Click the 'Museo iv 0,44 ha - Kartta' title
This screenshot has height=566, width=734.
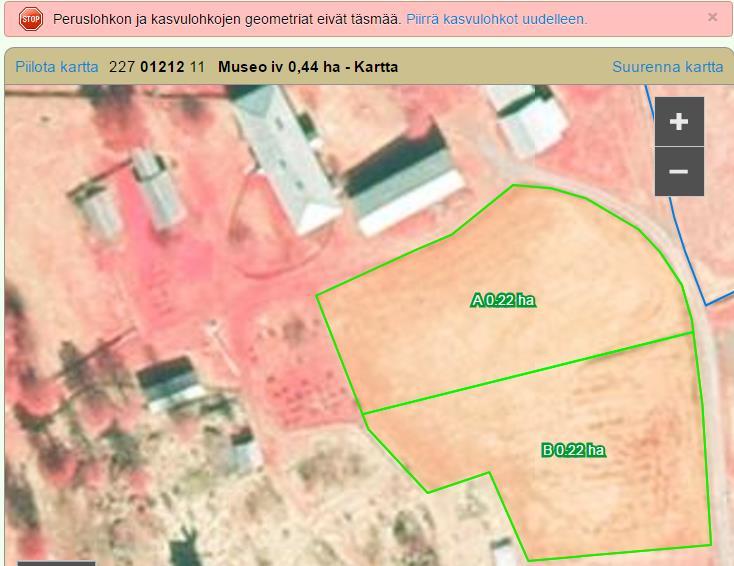[x=308, y=66]
